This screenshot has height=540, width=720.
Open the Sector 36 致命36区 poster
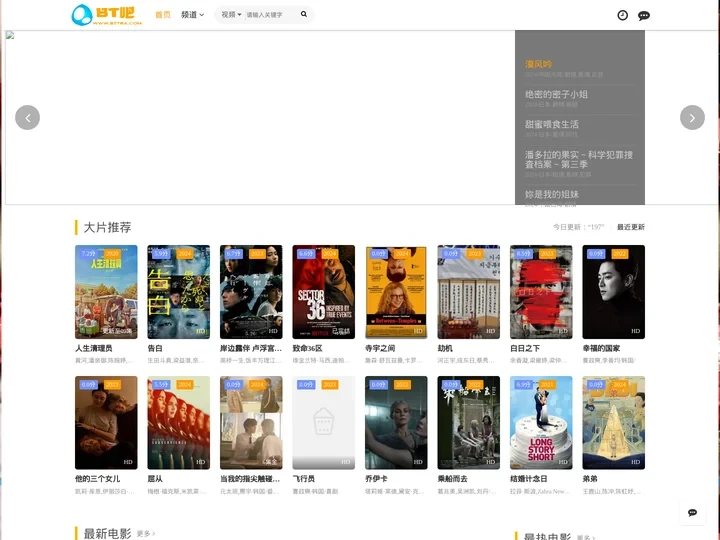point(324,292)
